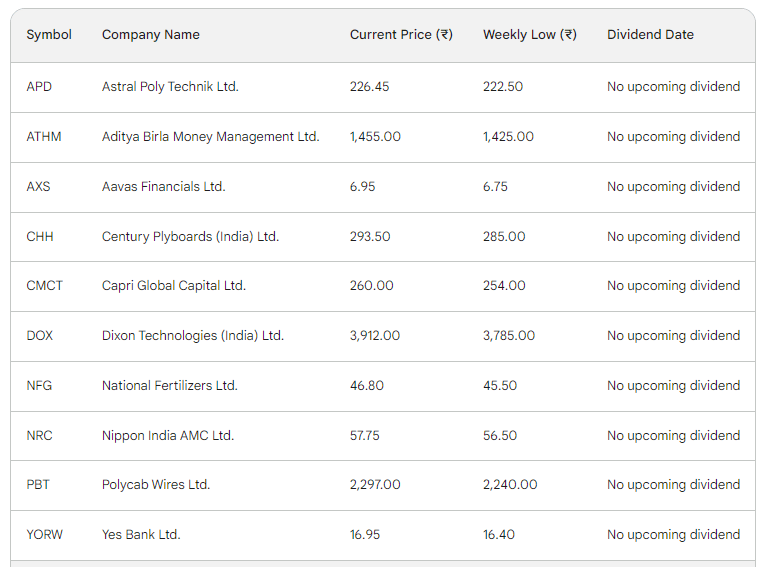Screen dimensions: 767x567
Task: Click the Company Name column header
Action: point(151,35)
